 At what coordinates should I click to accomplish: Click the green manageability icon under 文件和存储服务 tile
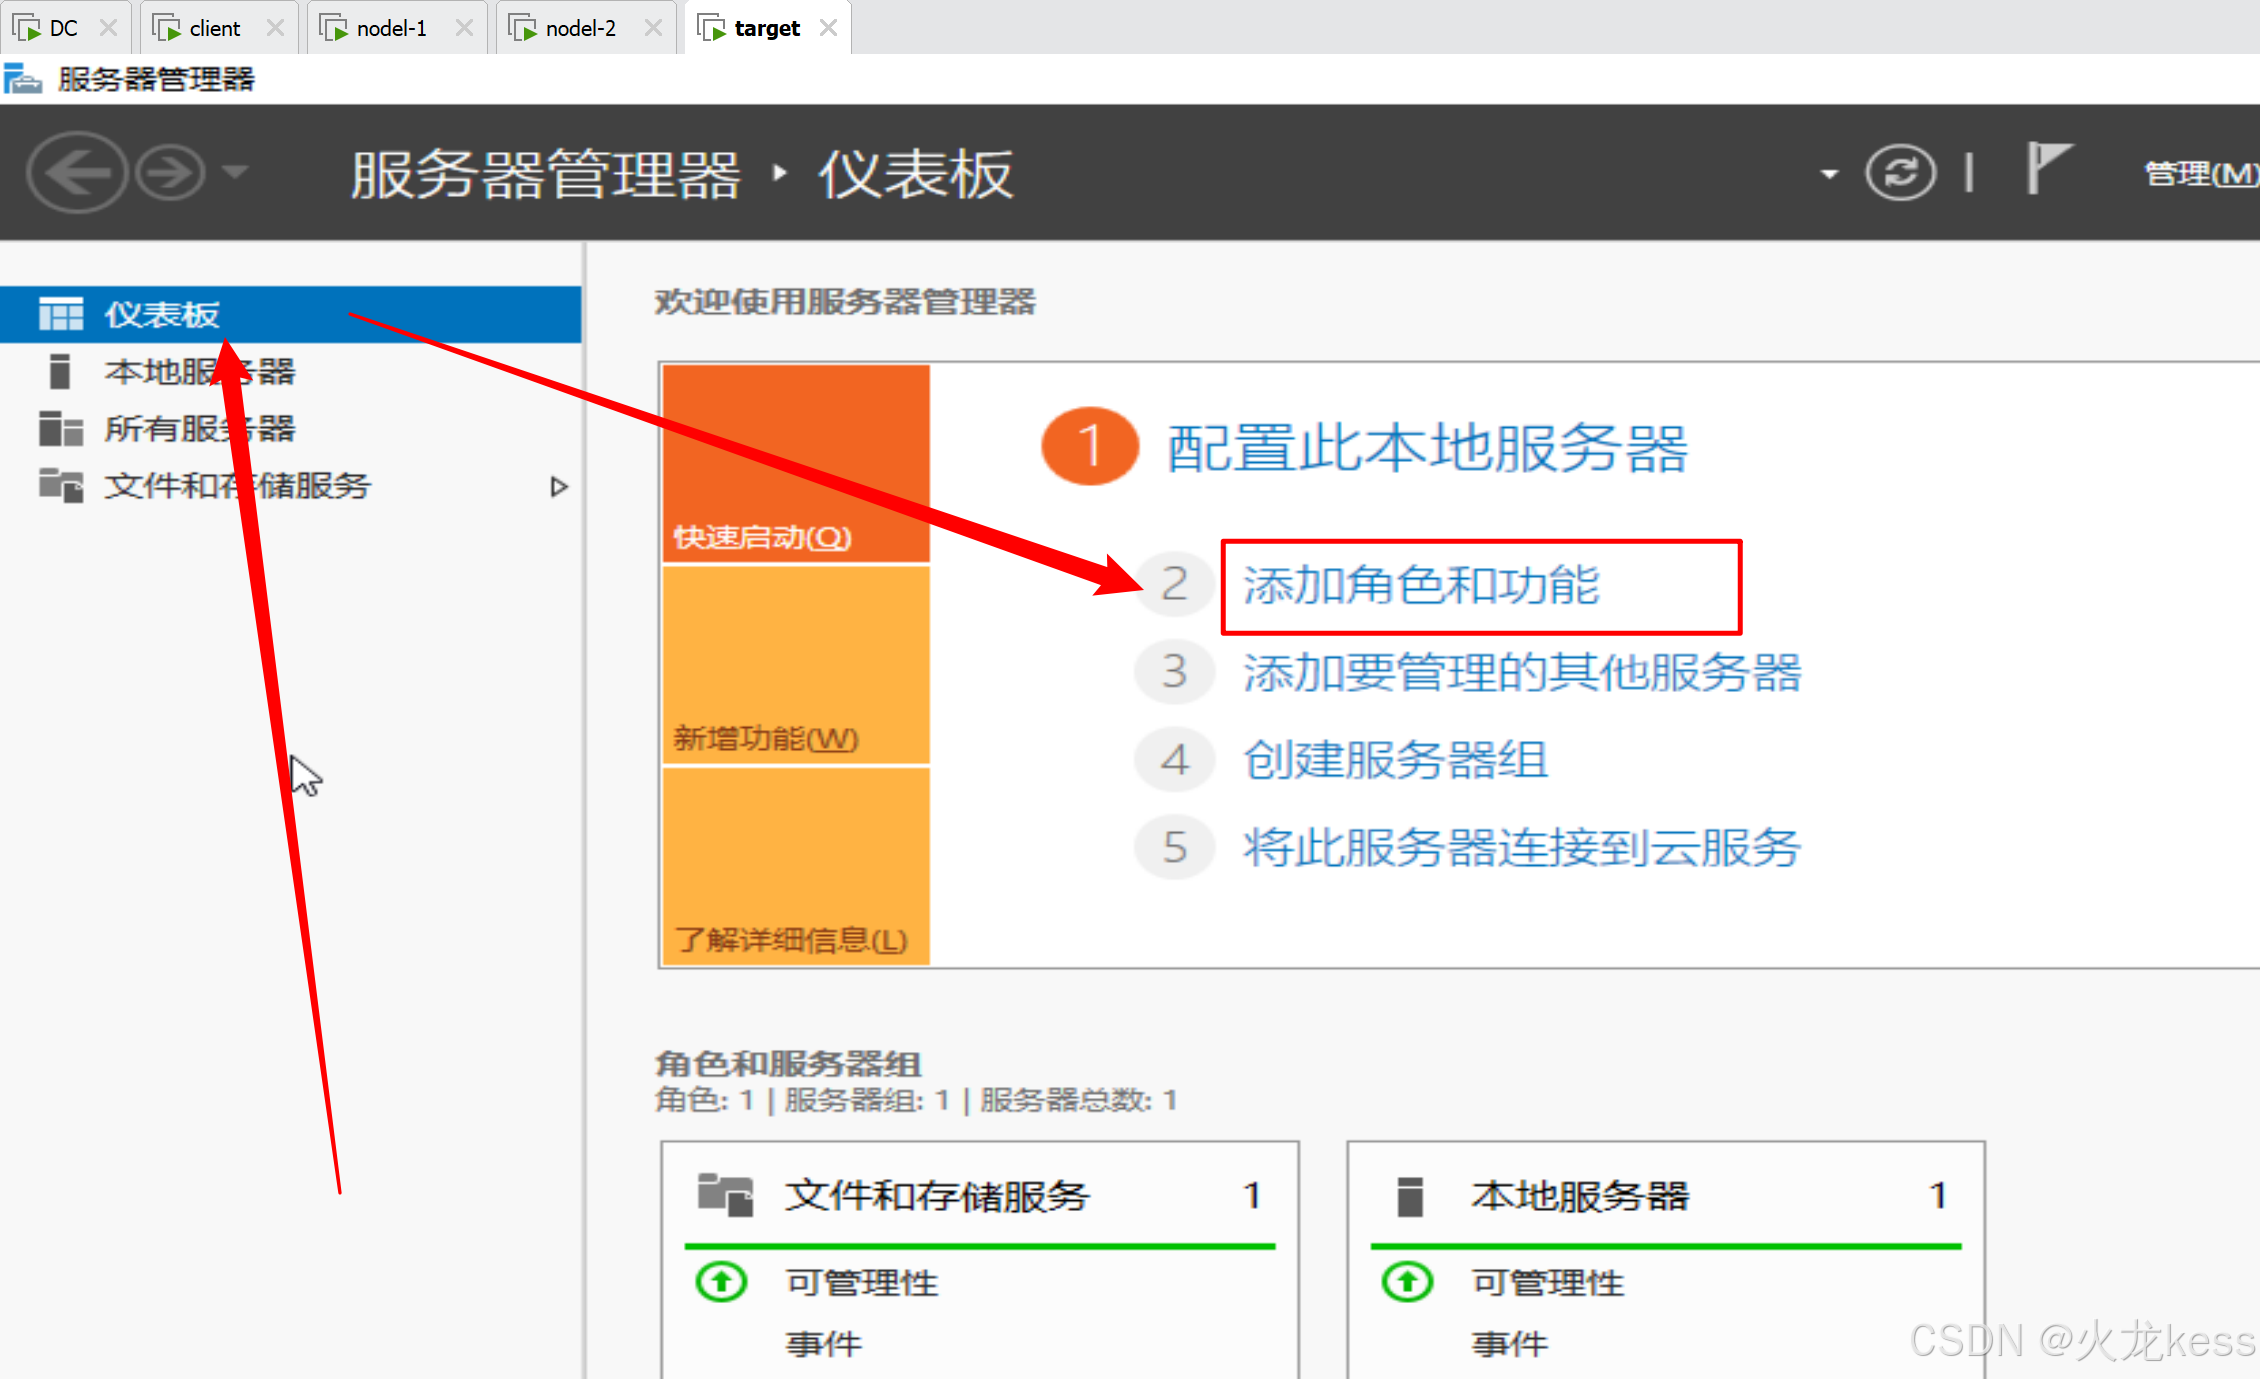(x=721, y=1281)
